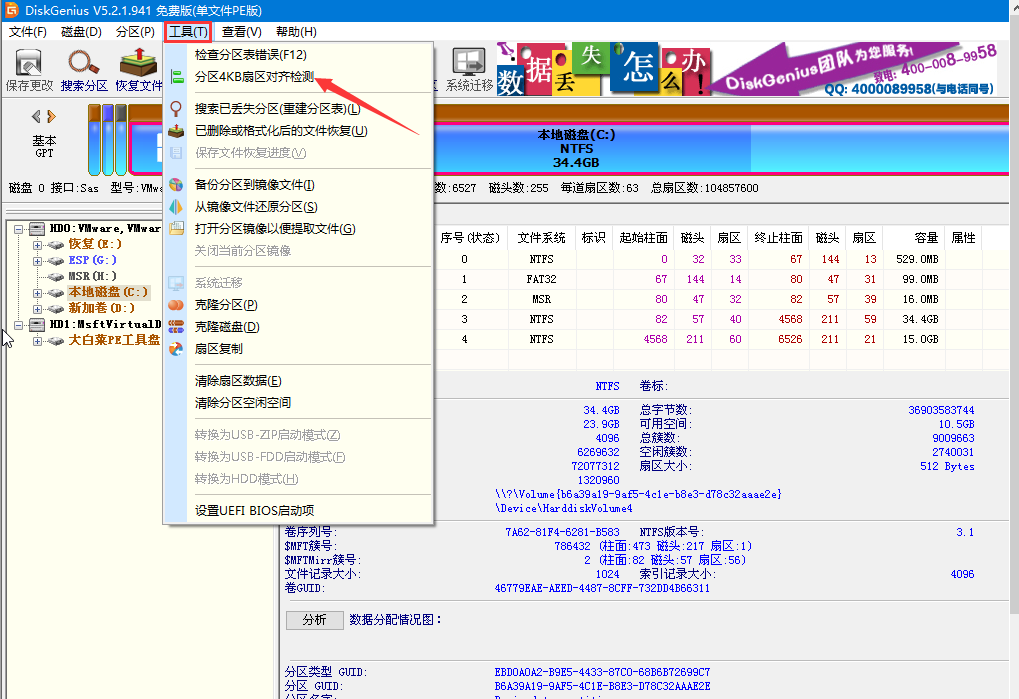Click the backup partition to image icon
1019x699 pixels.
click(176, 184)
